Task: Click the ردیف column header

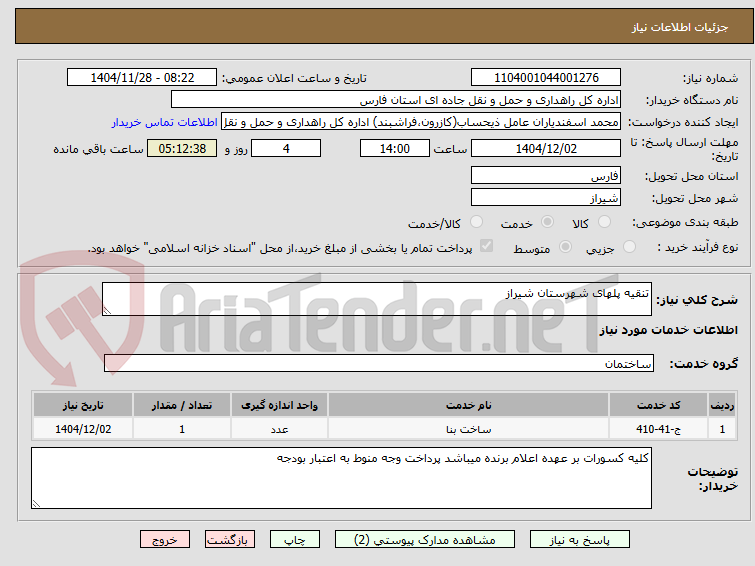Action: point(722,405)
